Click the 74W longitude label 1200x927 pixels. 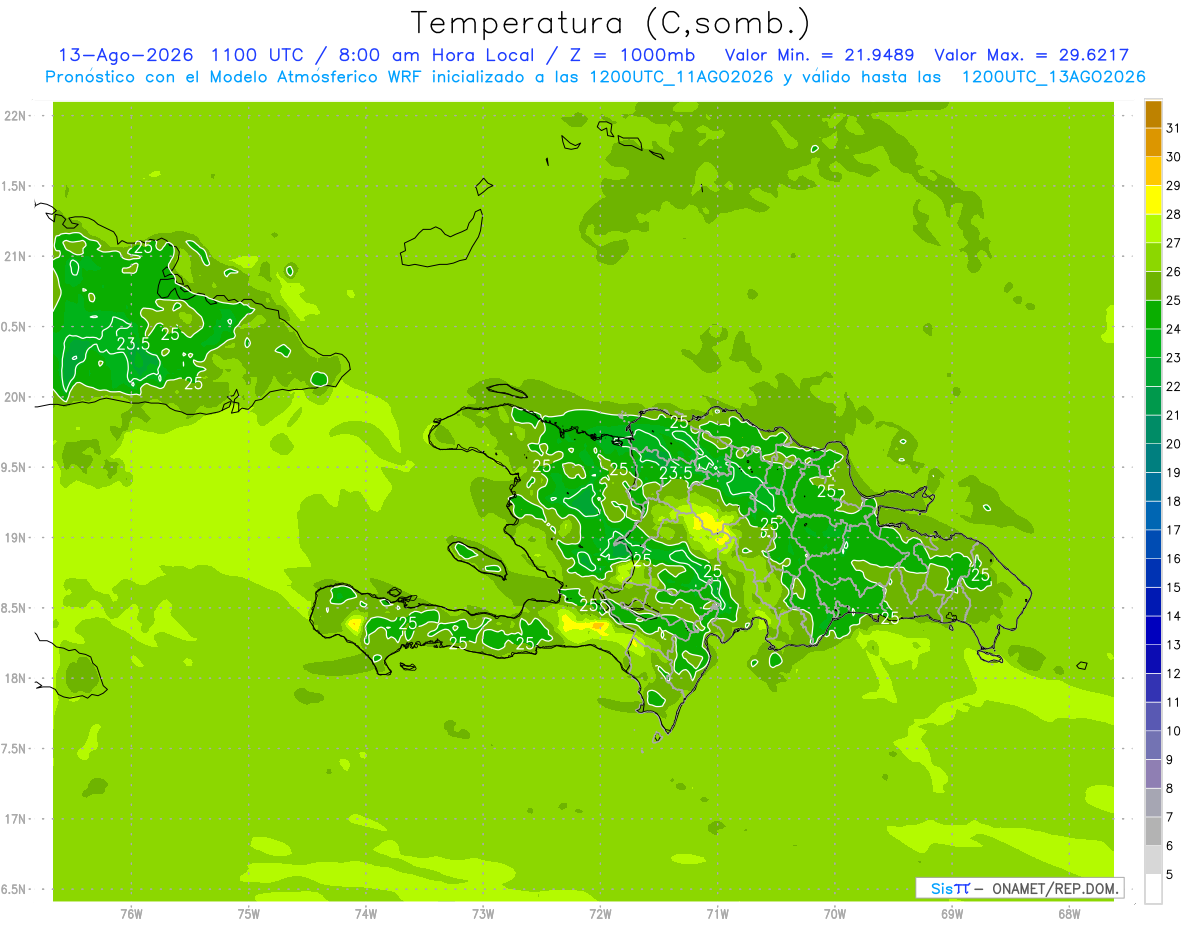366,913
